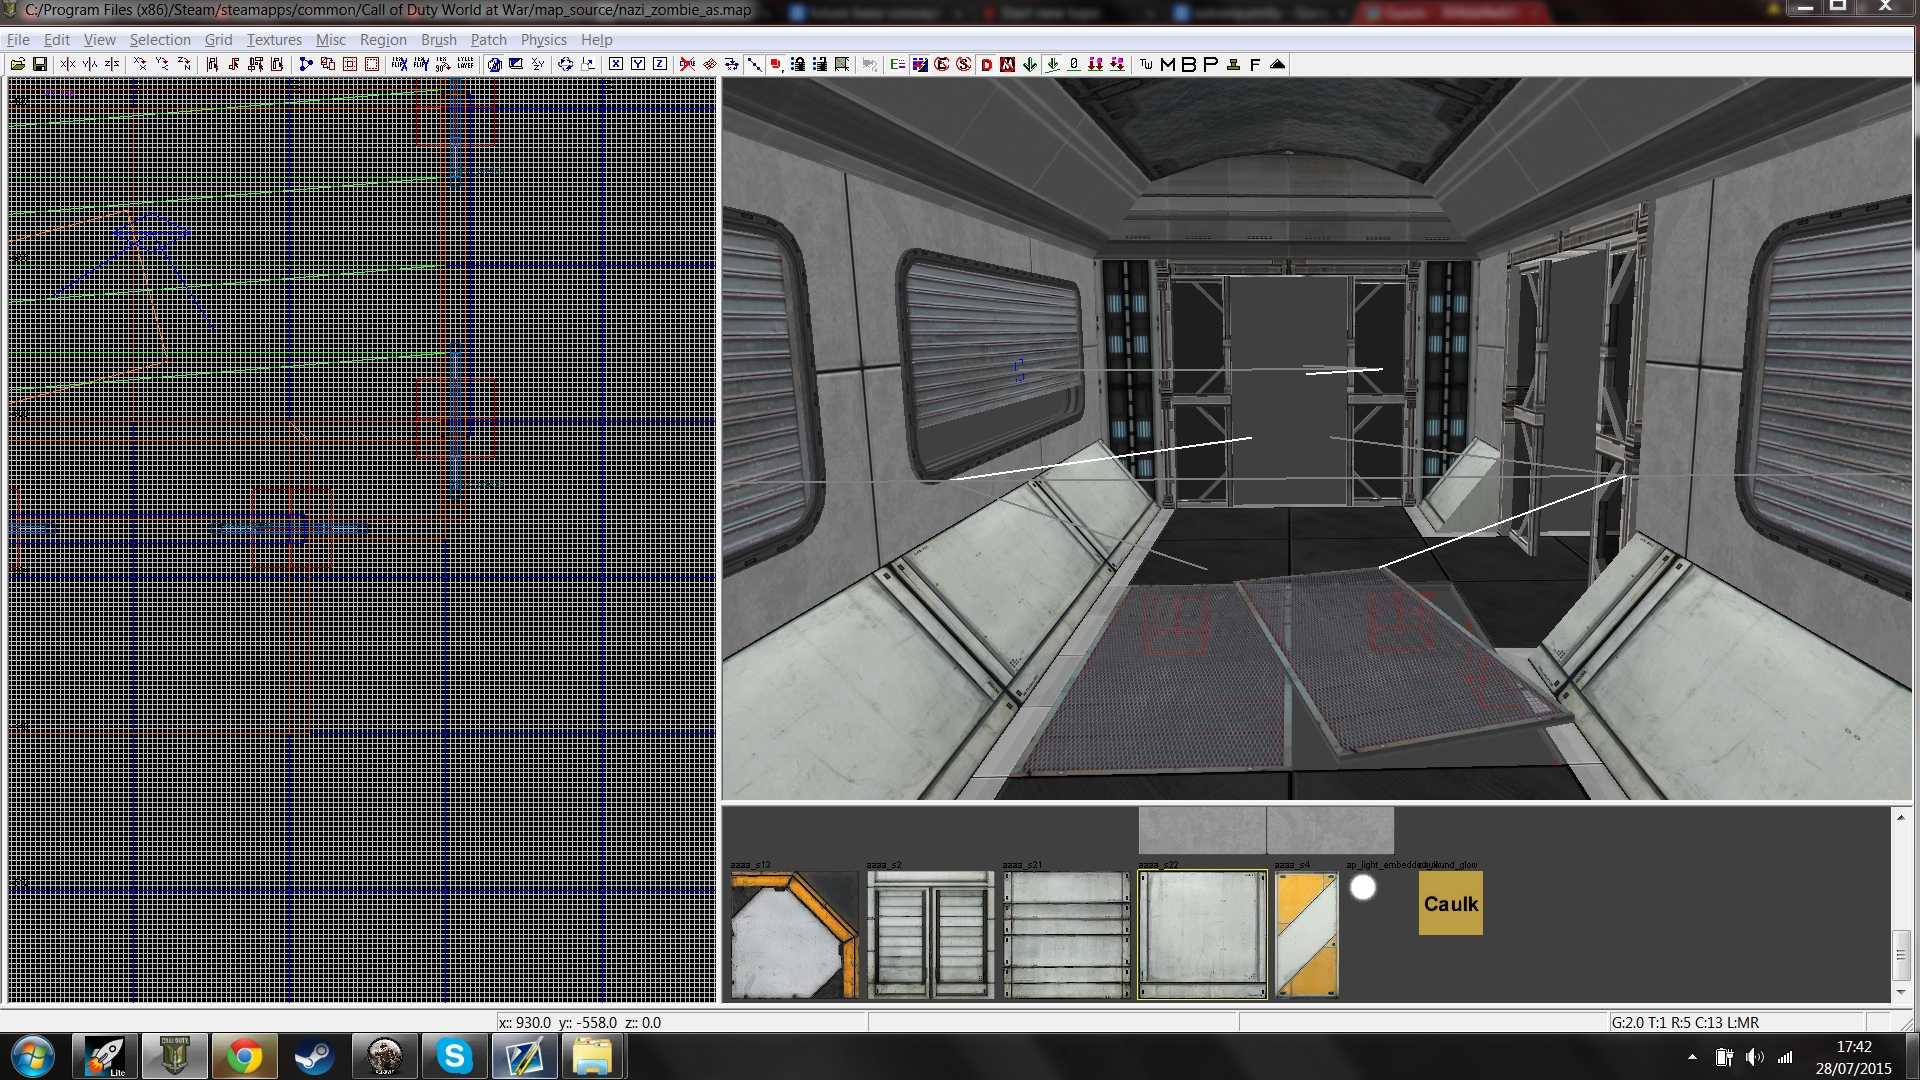Open the Edit menu
This screenshot has width=1920, height=1080.
[x=57, y=40]
